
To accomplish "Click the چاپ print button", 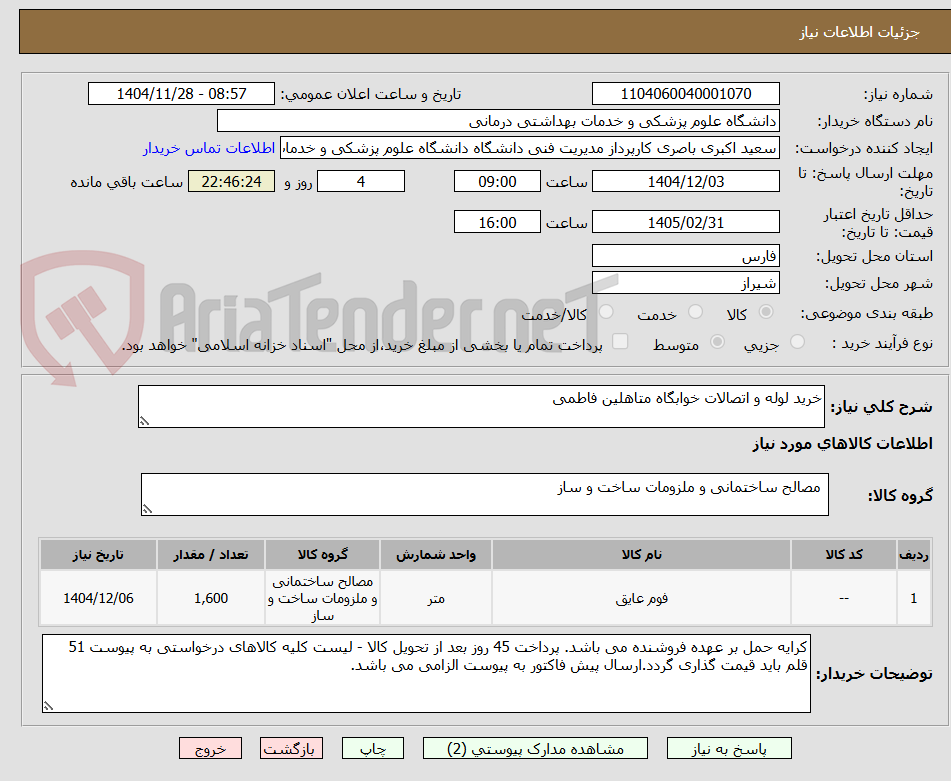I will pyautogui.click(x=372, y=748).
